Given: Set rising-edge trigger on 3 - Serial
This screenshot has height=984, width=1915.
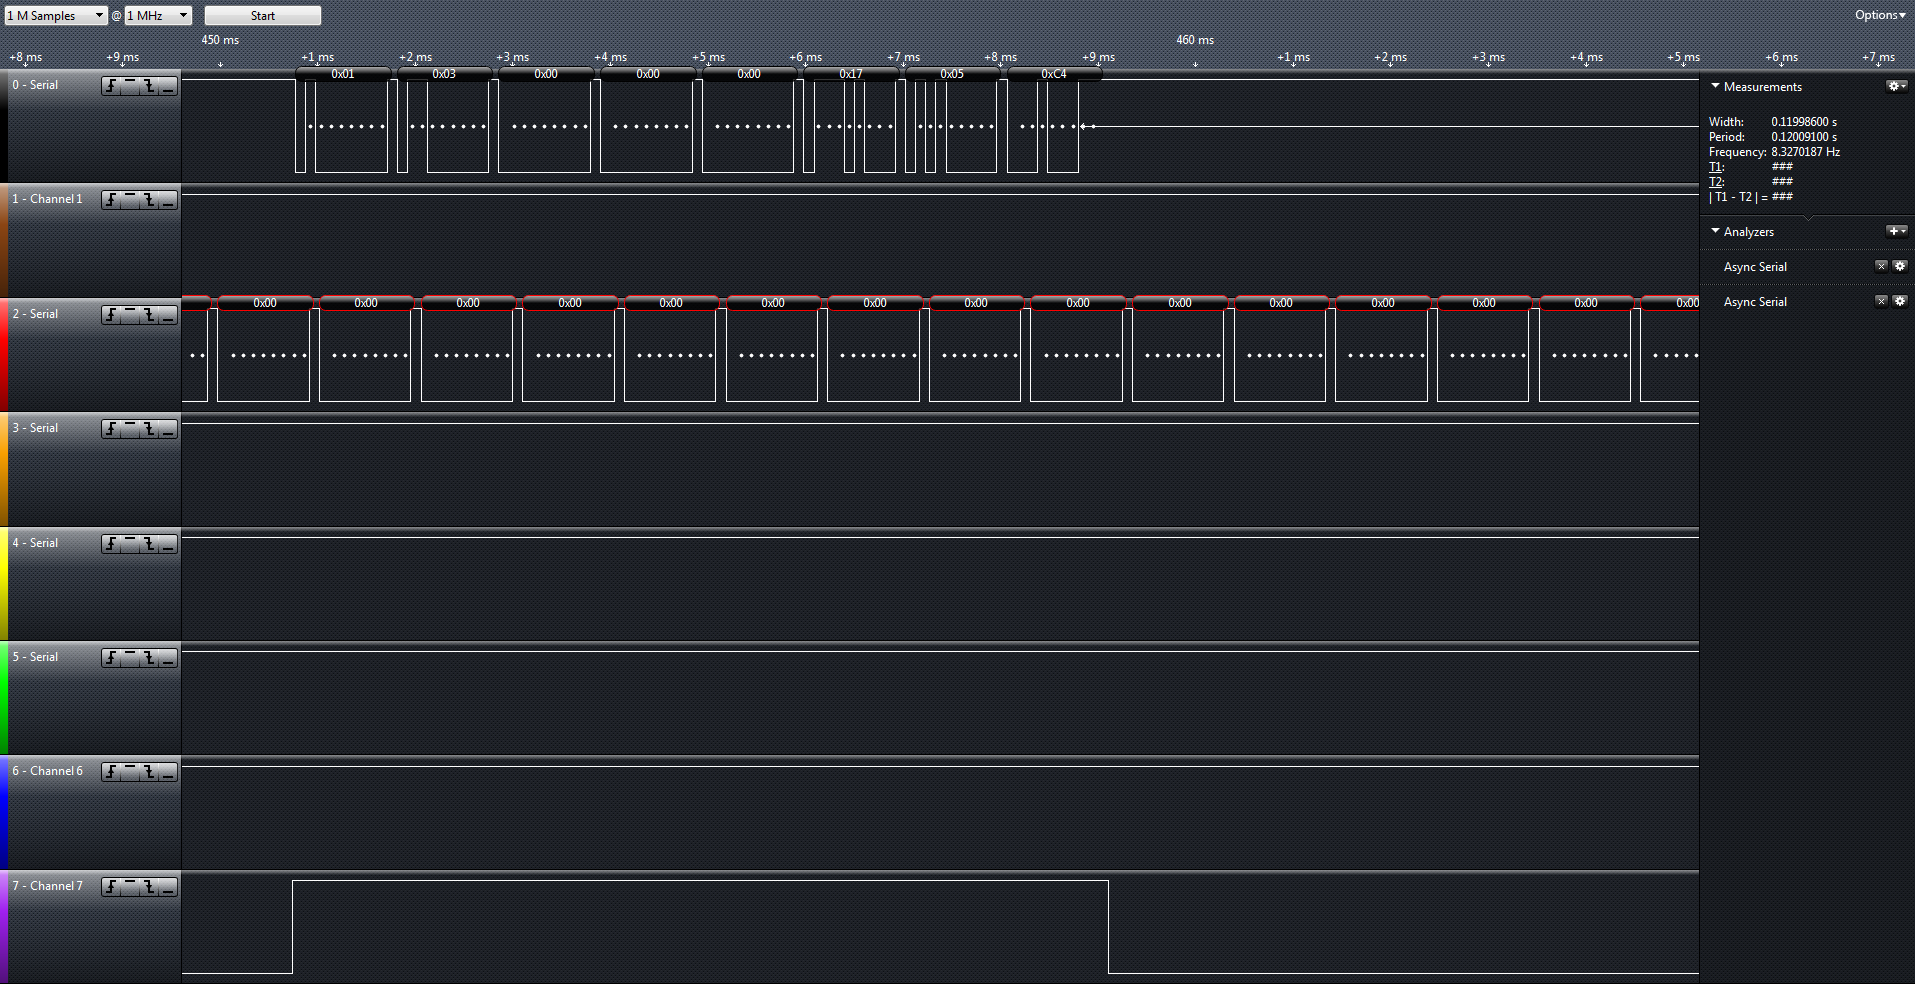Looking at the screenshot, I should 111,429.
